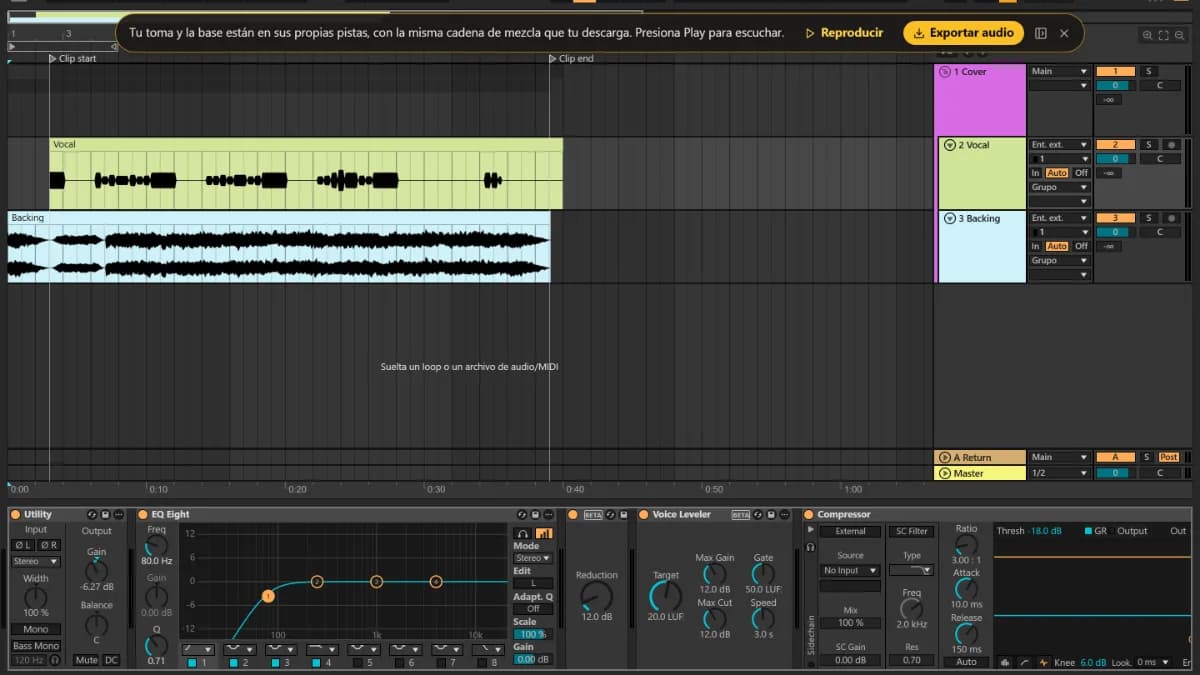The image size is (1200, 675).
Task: Click the fit-to-view zoom icon
Action: [x=1163, y=36]
